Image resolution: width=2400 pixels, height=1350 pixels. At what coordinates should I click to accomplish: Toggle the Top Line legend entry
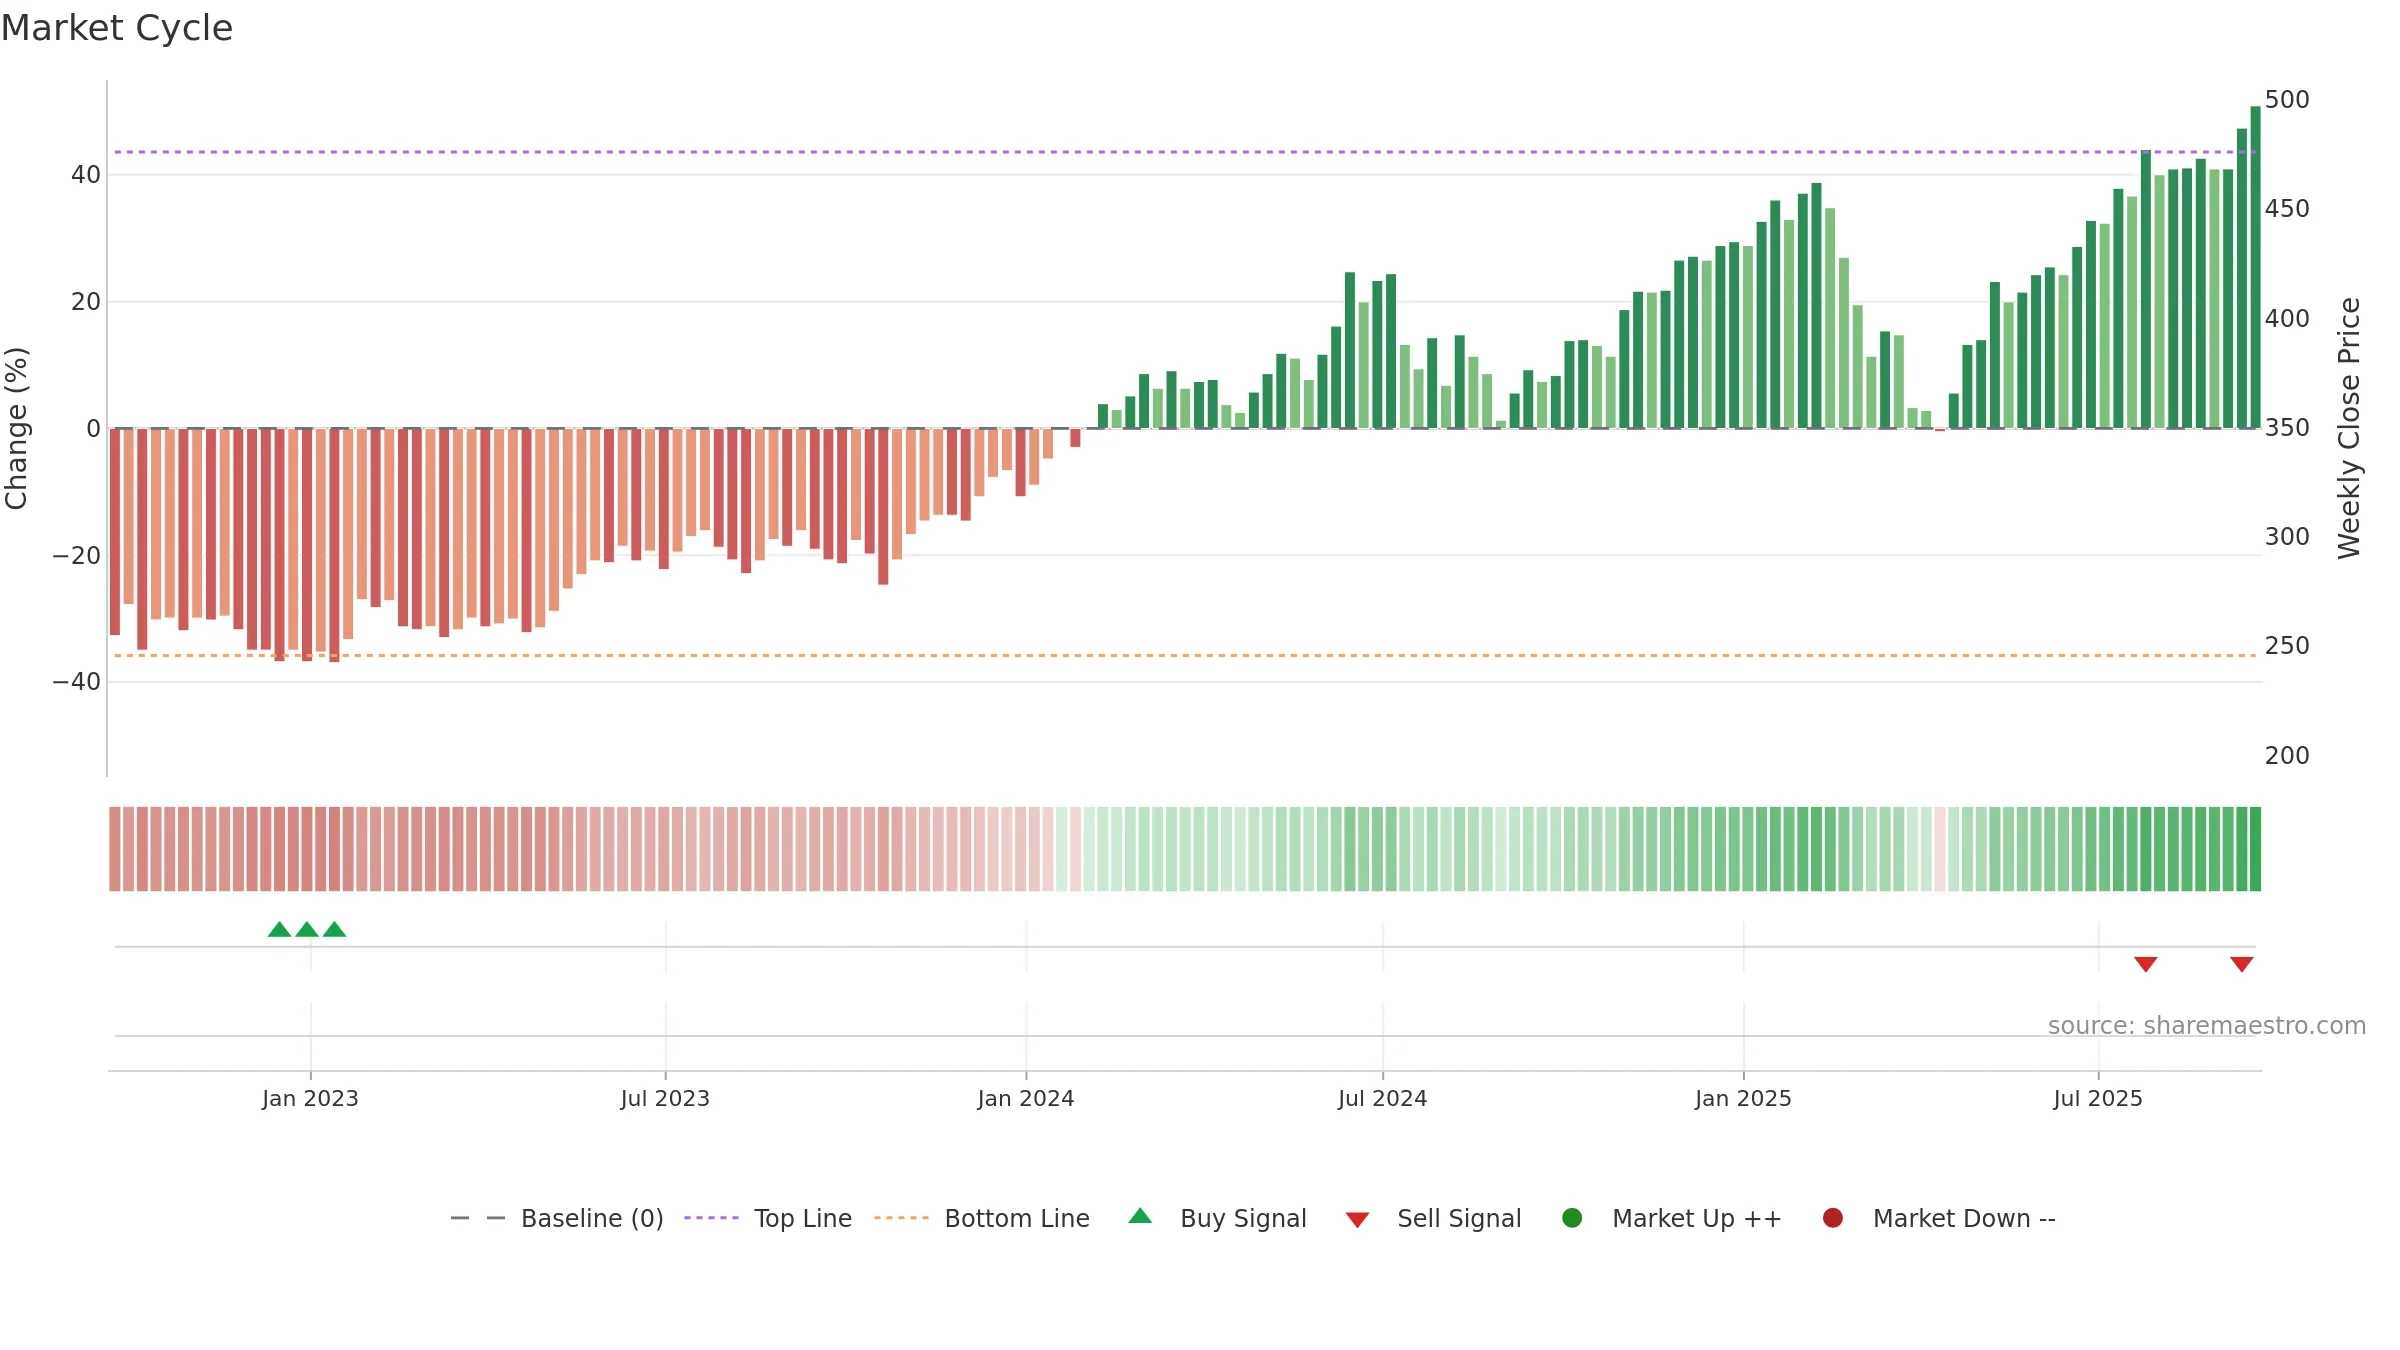pyautogui.click(x=768, y=1218)
